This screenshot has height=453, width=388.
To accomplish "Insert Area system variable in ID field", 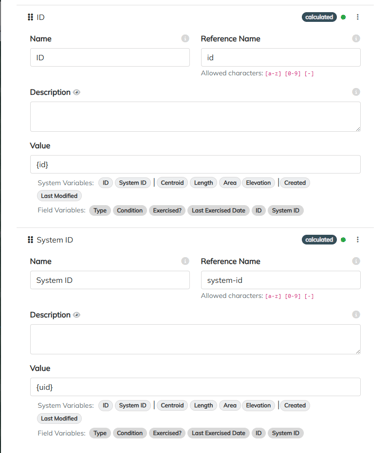I will (x=230, y=183).
